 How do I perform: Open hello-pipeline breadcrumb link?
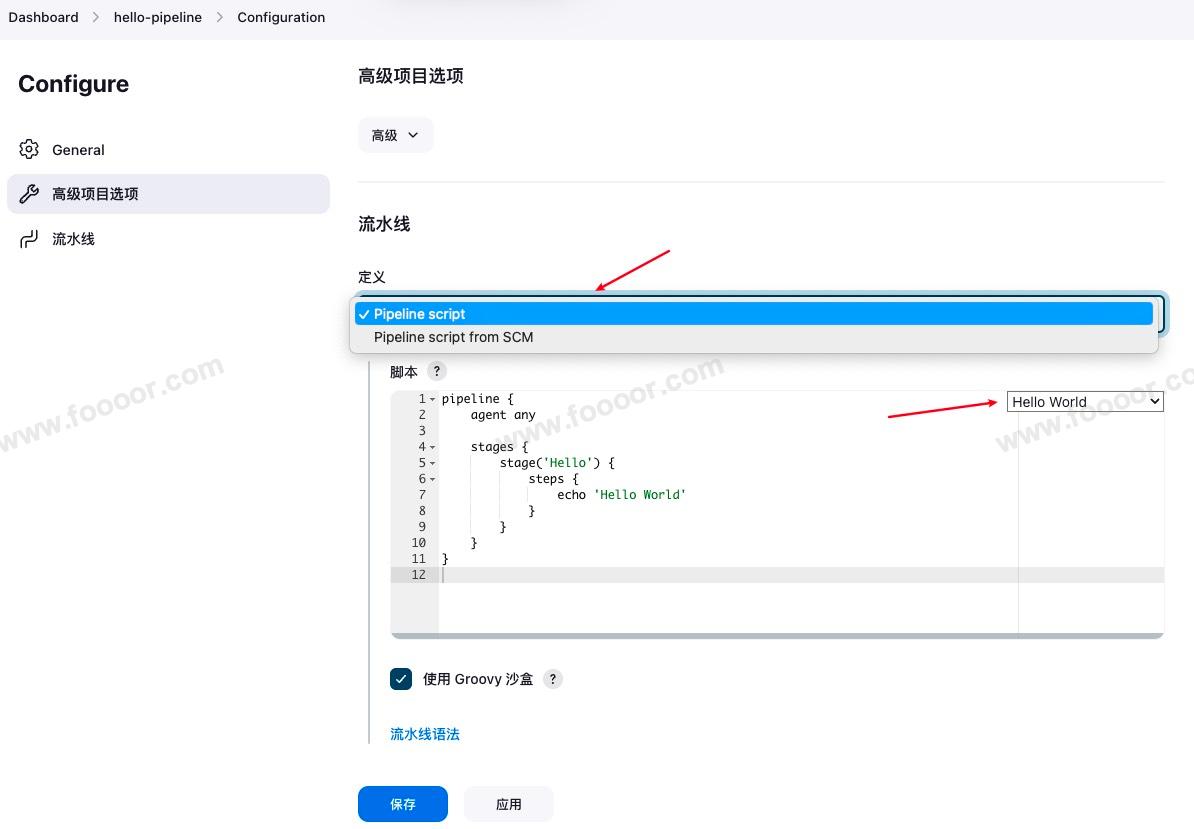[x=157, y=17]
